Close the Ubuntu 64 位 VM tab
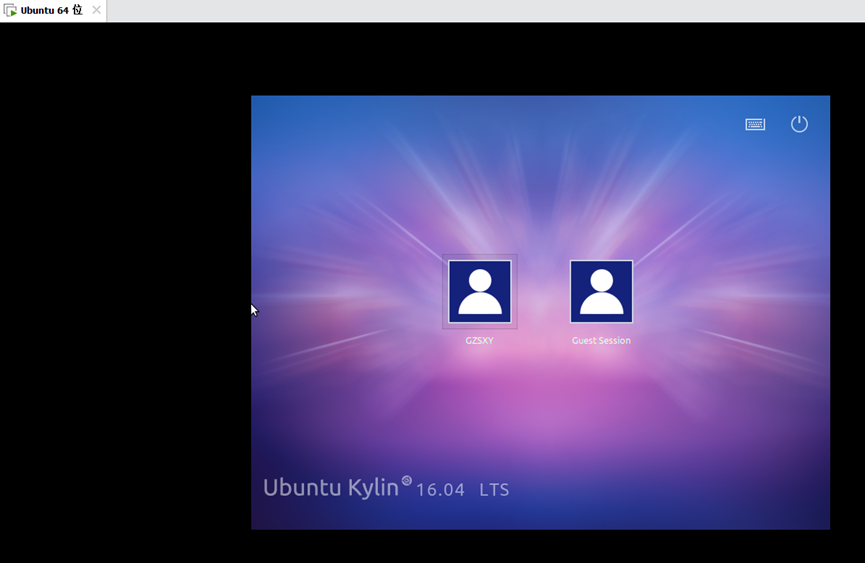This screenshot has width=865, height=563. tap(97, 10)
